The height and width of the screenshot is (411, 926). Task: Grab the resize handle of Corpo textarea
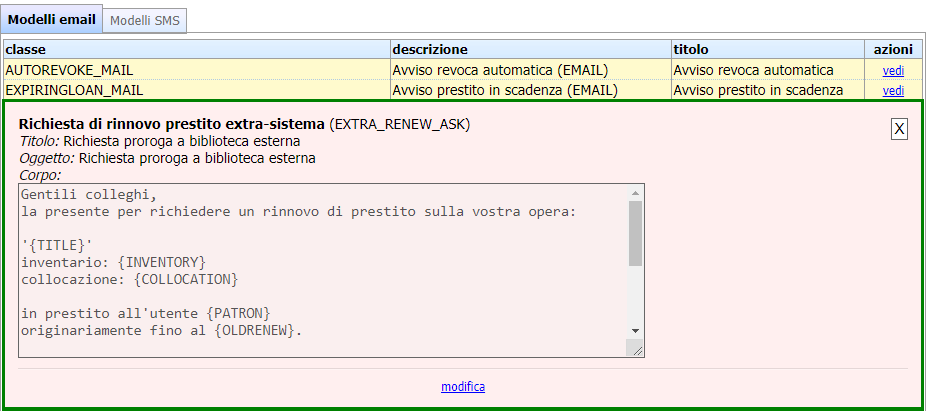(635, 348)
